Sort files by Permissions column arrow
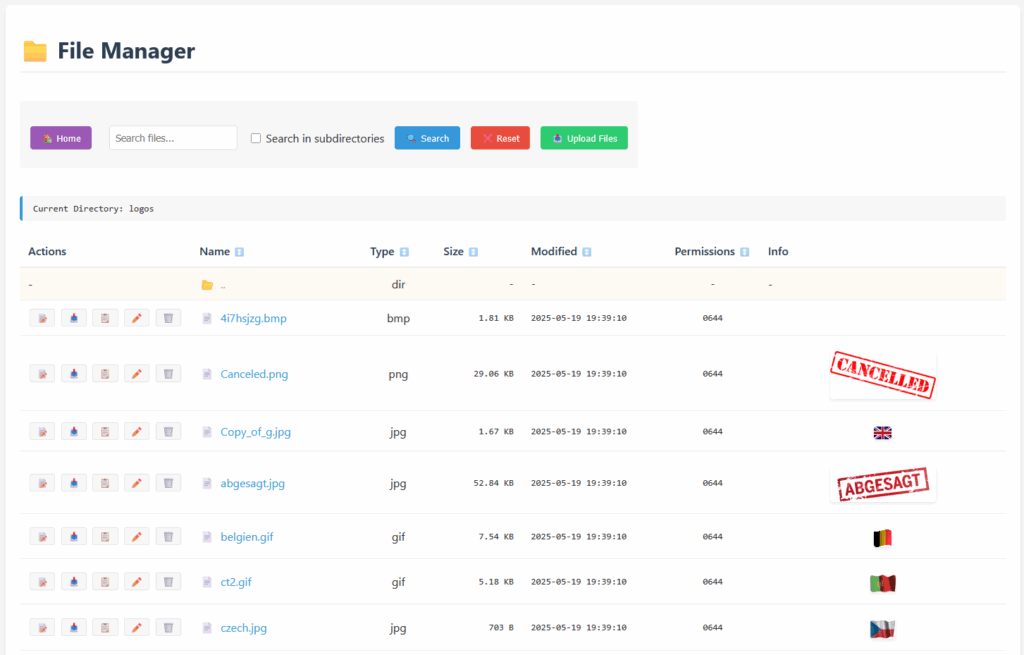This screenshot has height=655, width=1024. click(x=745, y=252)
